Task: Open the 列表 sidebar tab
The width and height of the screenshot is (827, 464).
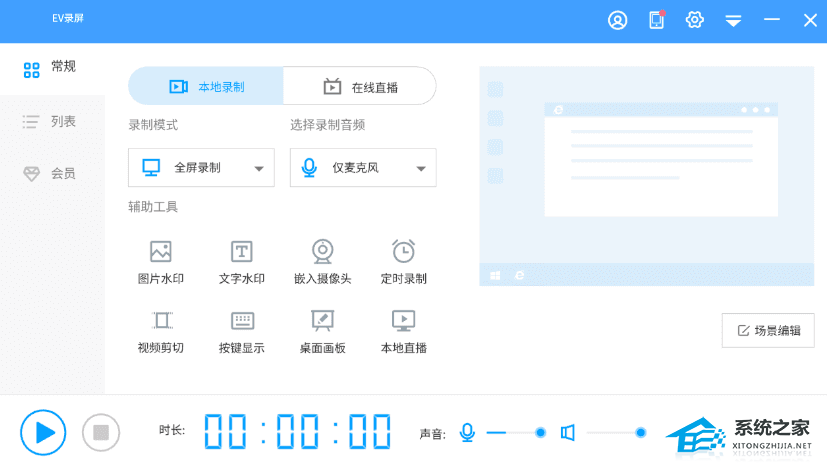Action: pos(52,122)
